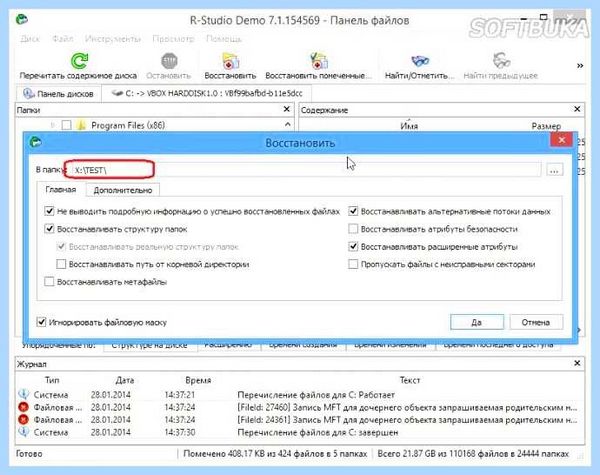Switch to the Главная tab
This screenshot has width=600, height=475.
[60, 189]
